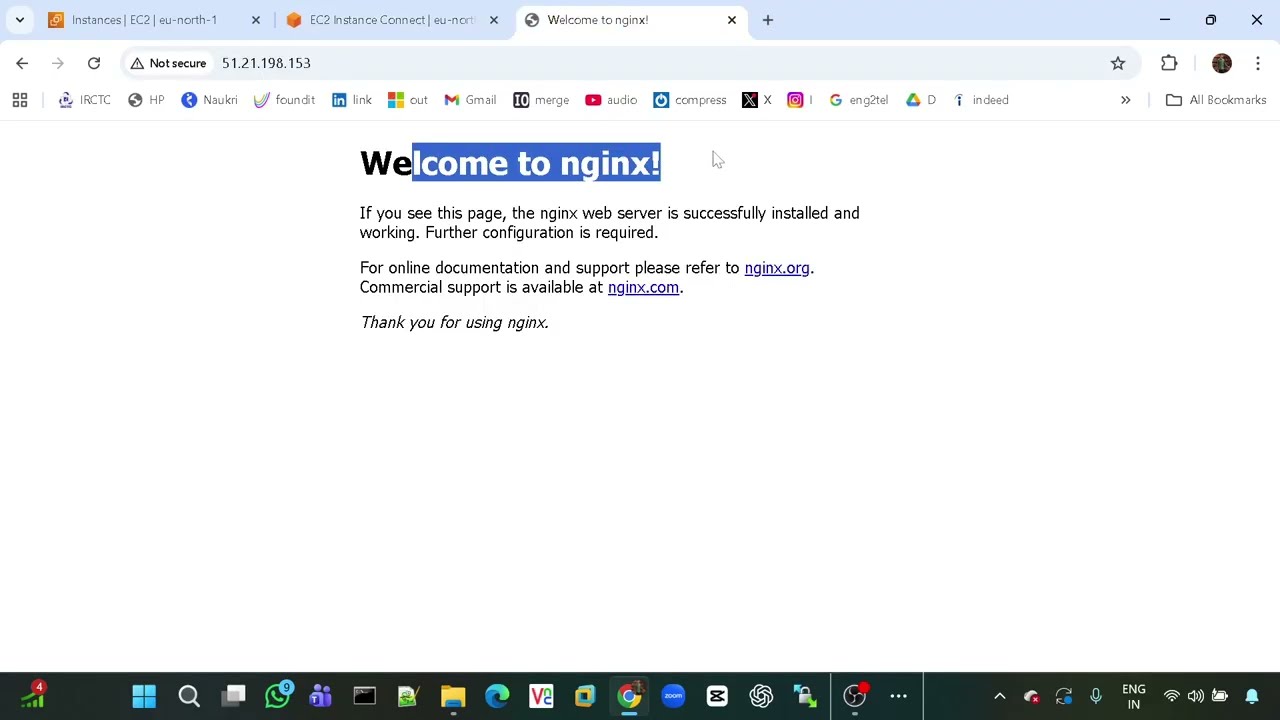The height and width of the screenshot is (720, 1280).
Task: Open the indeed bookmark
Action: coord(980,100)
